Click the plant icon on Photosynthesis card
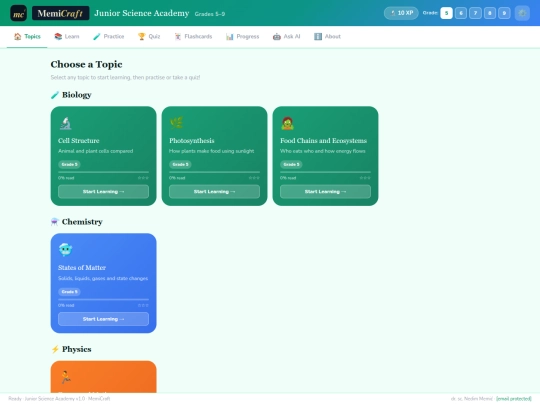Image resolution: width=540 pixels, height=405 pixels. pyautogui.click(x=176, y=123)
